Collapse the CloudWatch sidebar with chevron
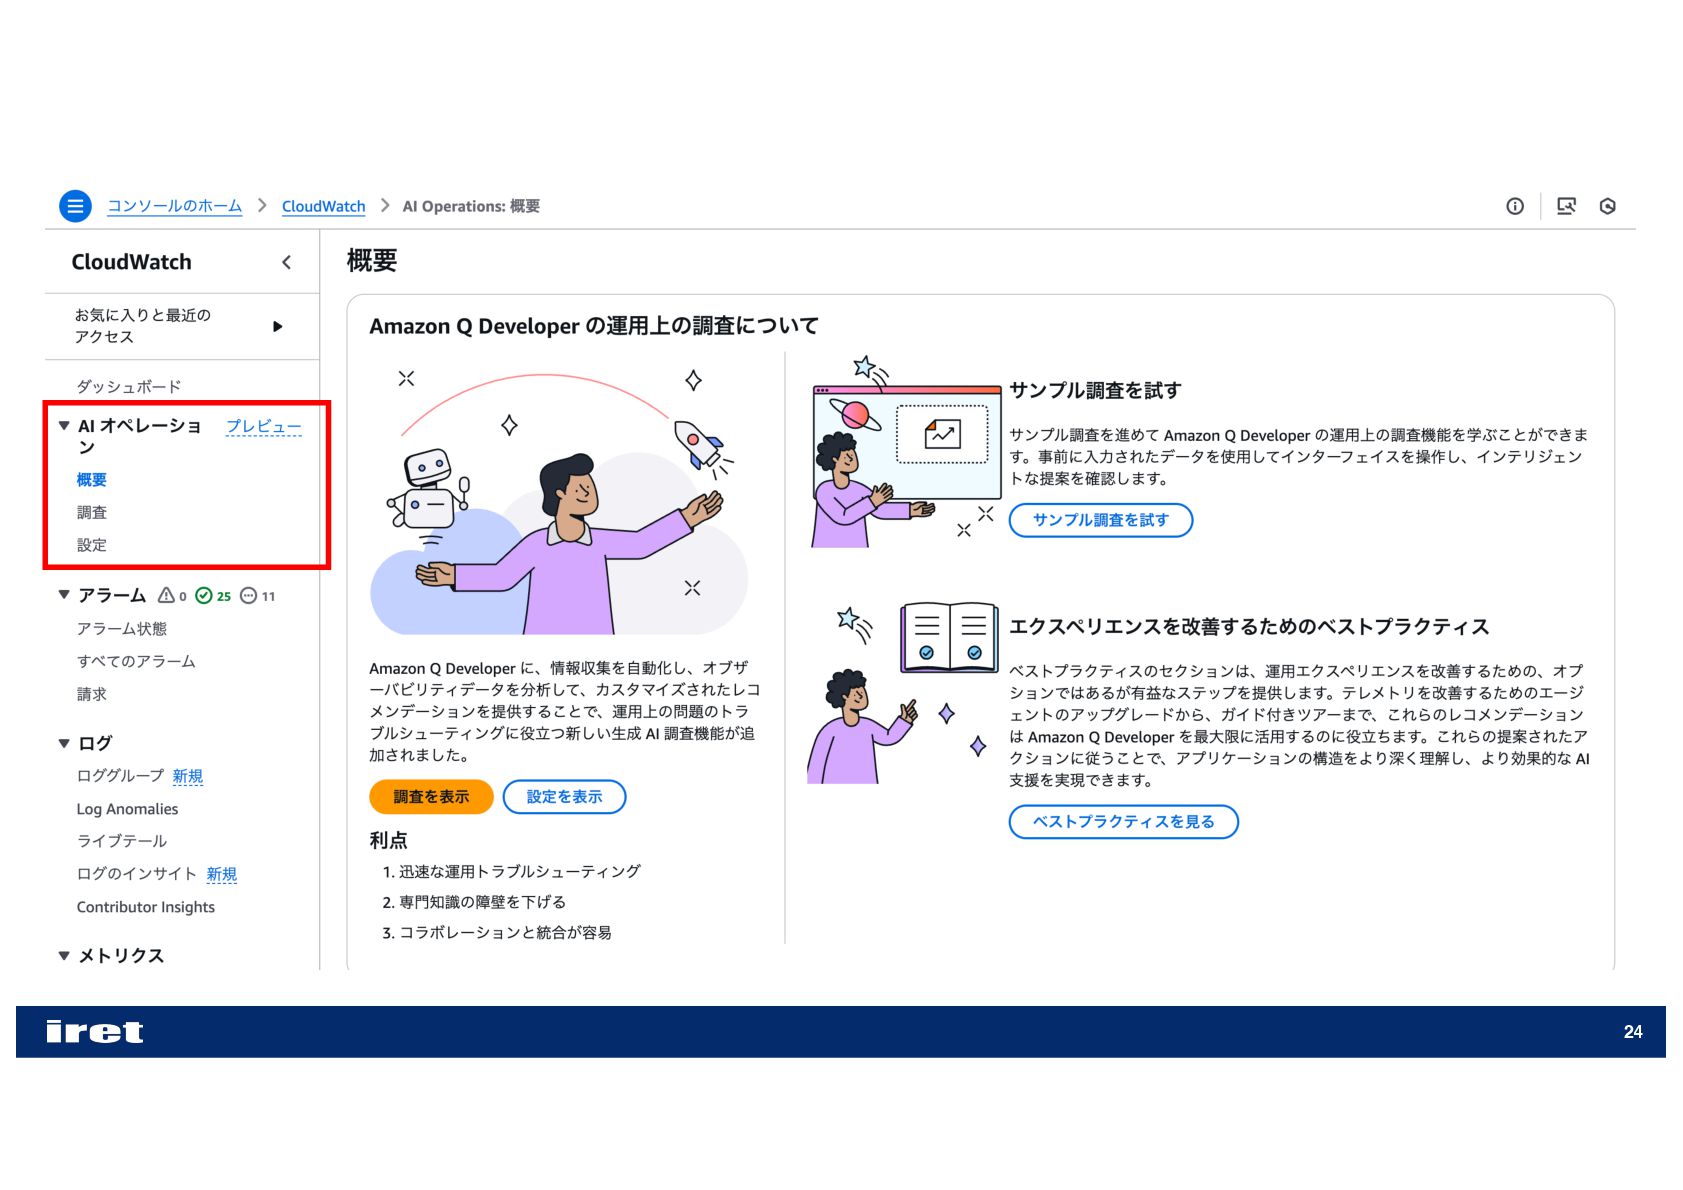 tap(287, 262)
